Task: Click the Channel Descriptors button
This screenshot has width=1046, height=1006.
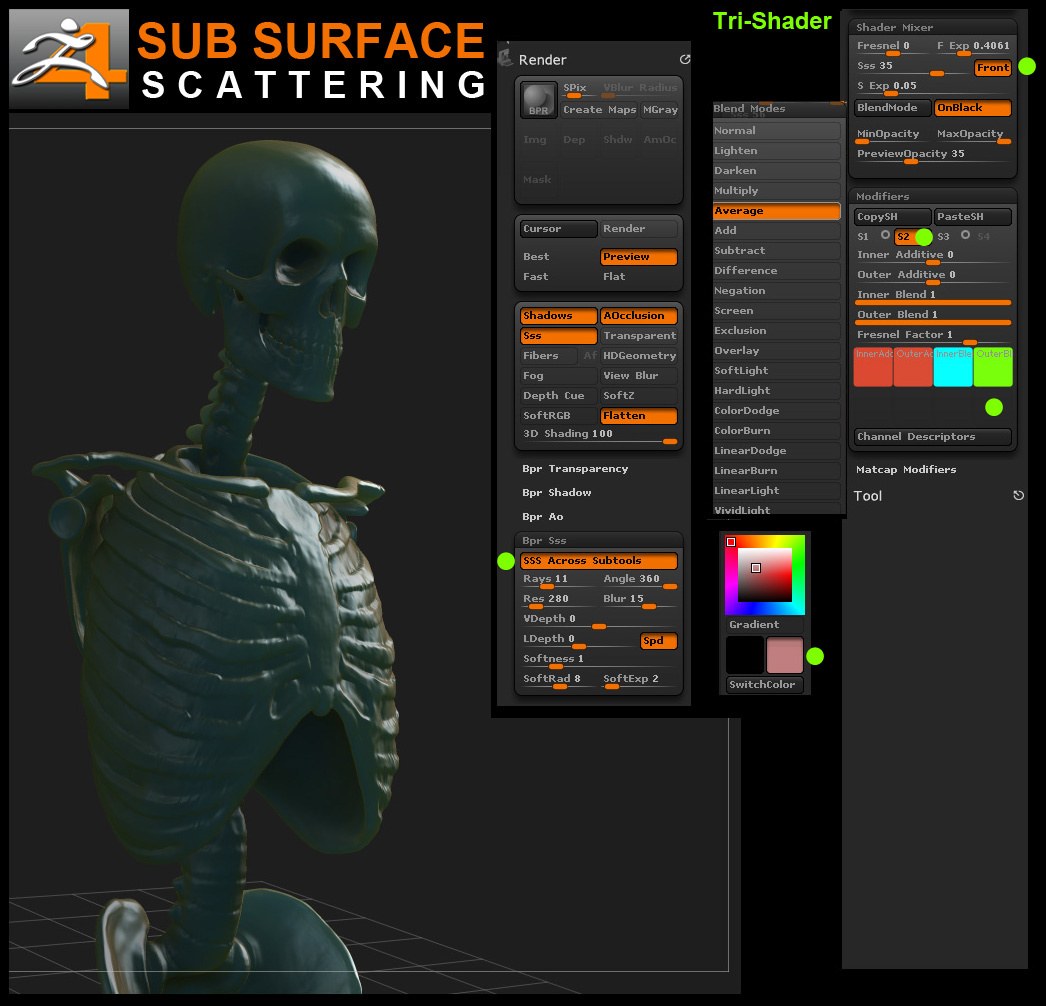Action: (933, 437)
